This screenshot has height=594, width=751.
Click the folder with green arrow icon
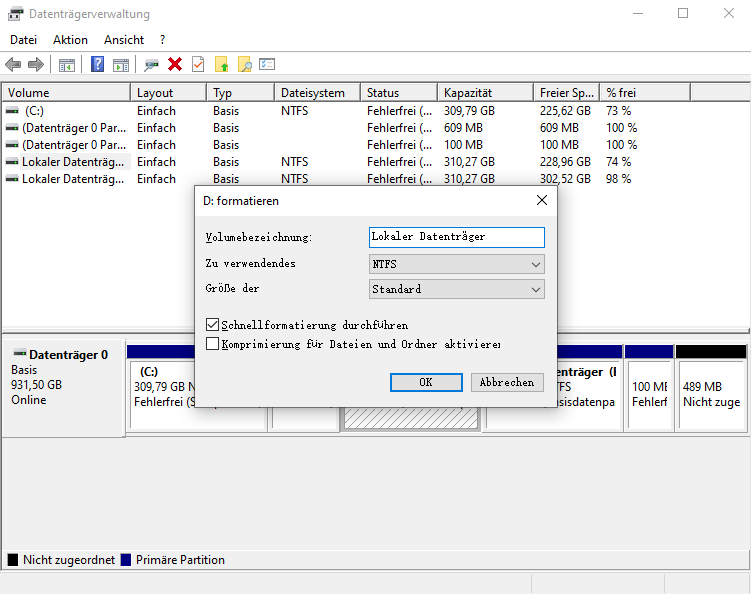(x=222, y=65)
